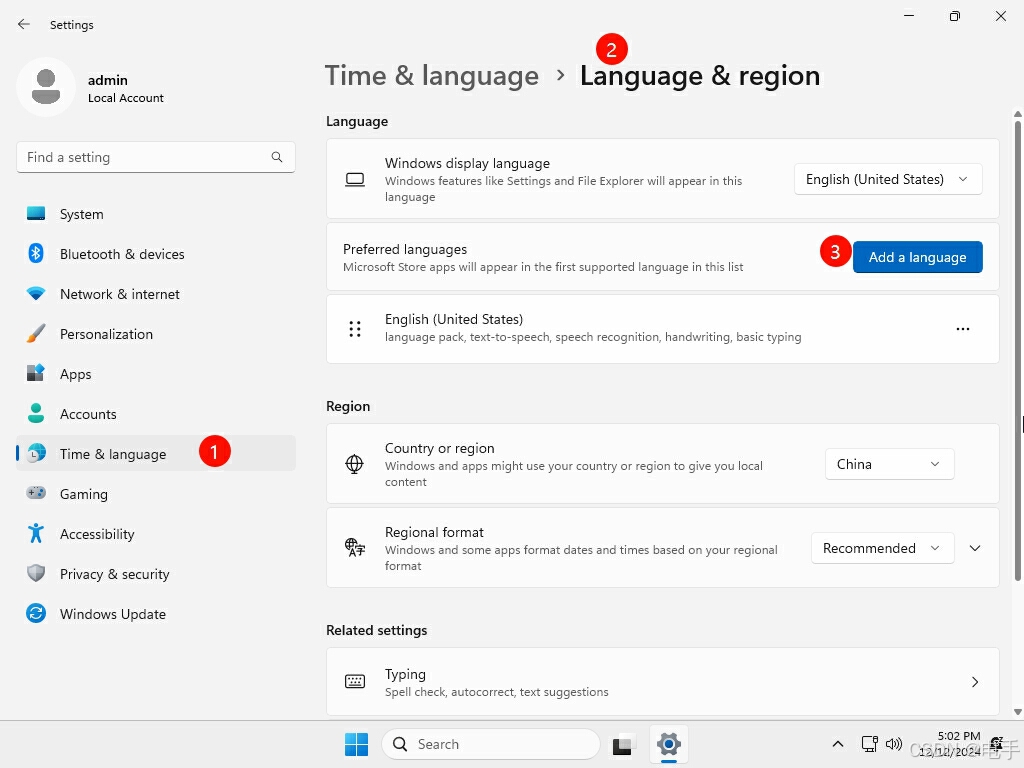
Task: Click the admin profile avatar
Action: pyautogui.click(x=46, y=87)
